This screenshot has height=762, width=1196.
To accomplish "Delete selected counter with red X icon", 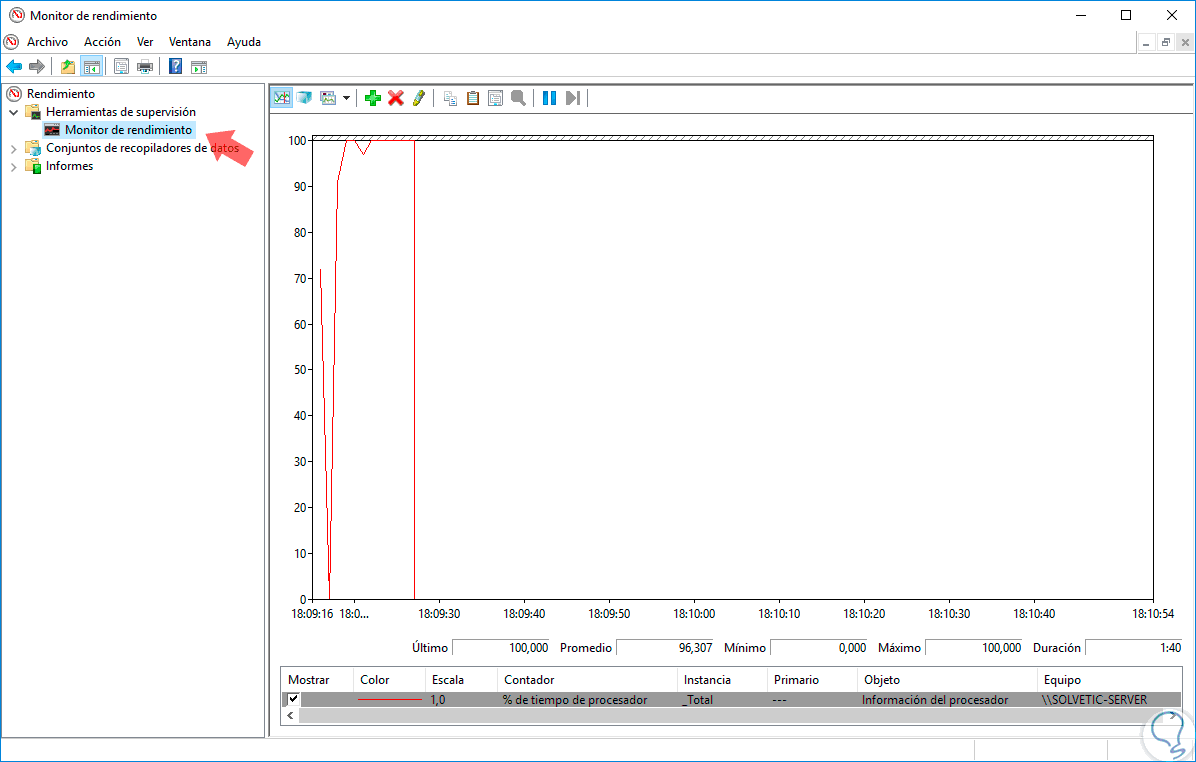I will (x=396, y=98).
